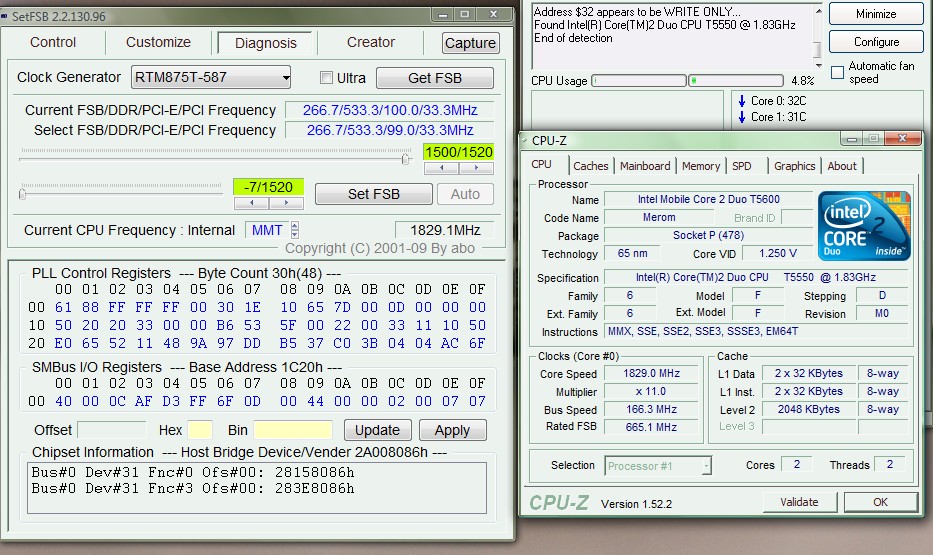Click the Minimize button in fan control window
Image resolution: width=933 pixels, height=555 pixels.
tap(876, 14)
